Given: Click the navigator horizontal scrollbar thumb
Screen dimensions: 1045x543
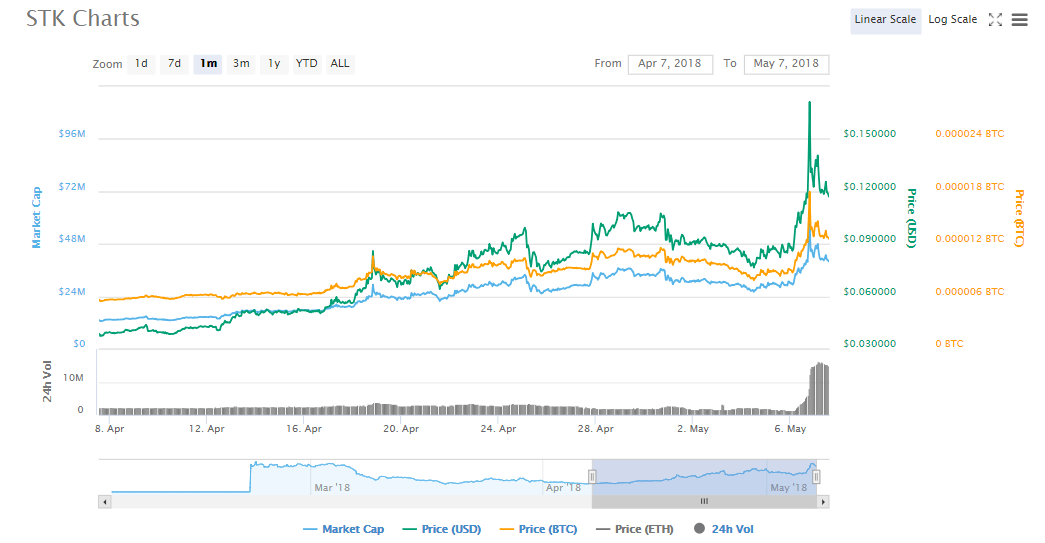Looking at the screenshot, I should (704, 501).
